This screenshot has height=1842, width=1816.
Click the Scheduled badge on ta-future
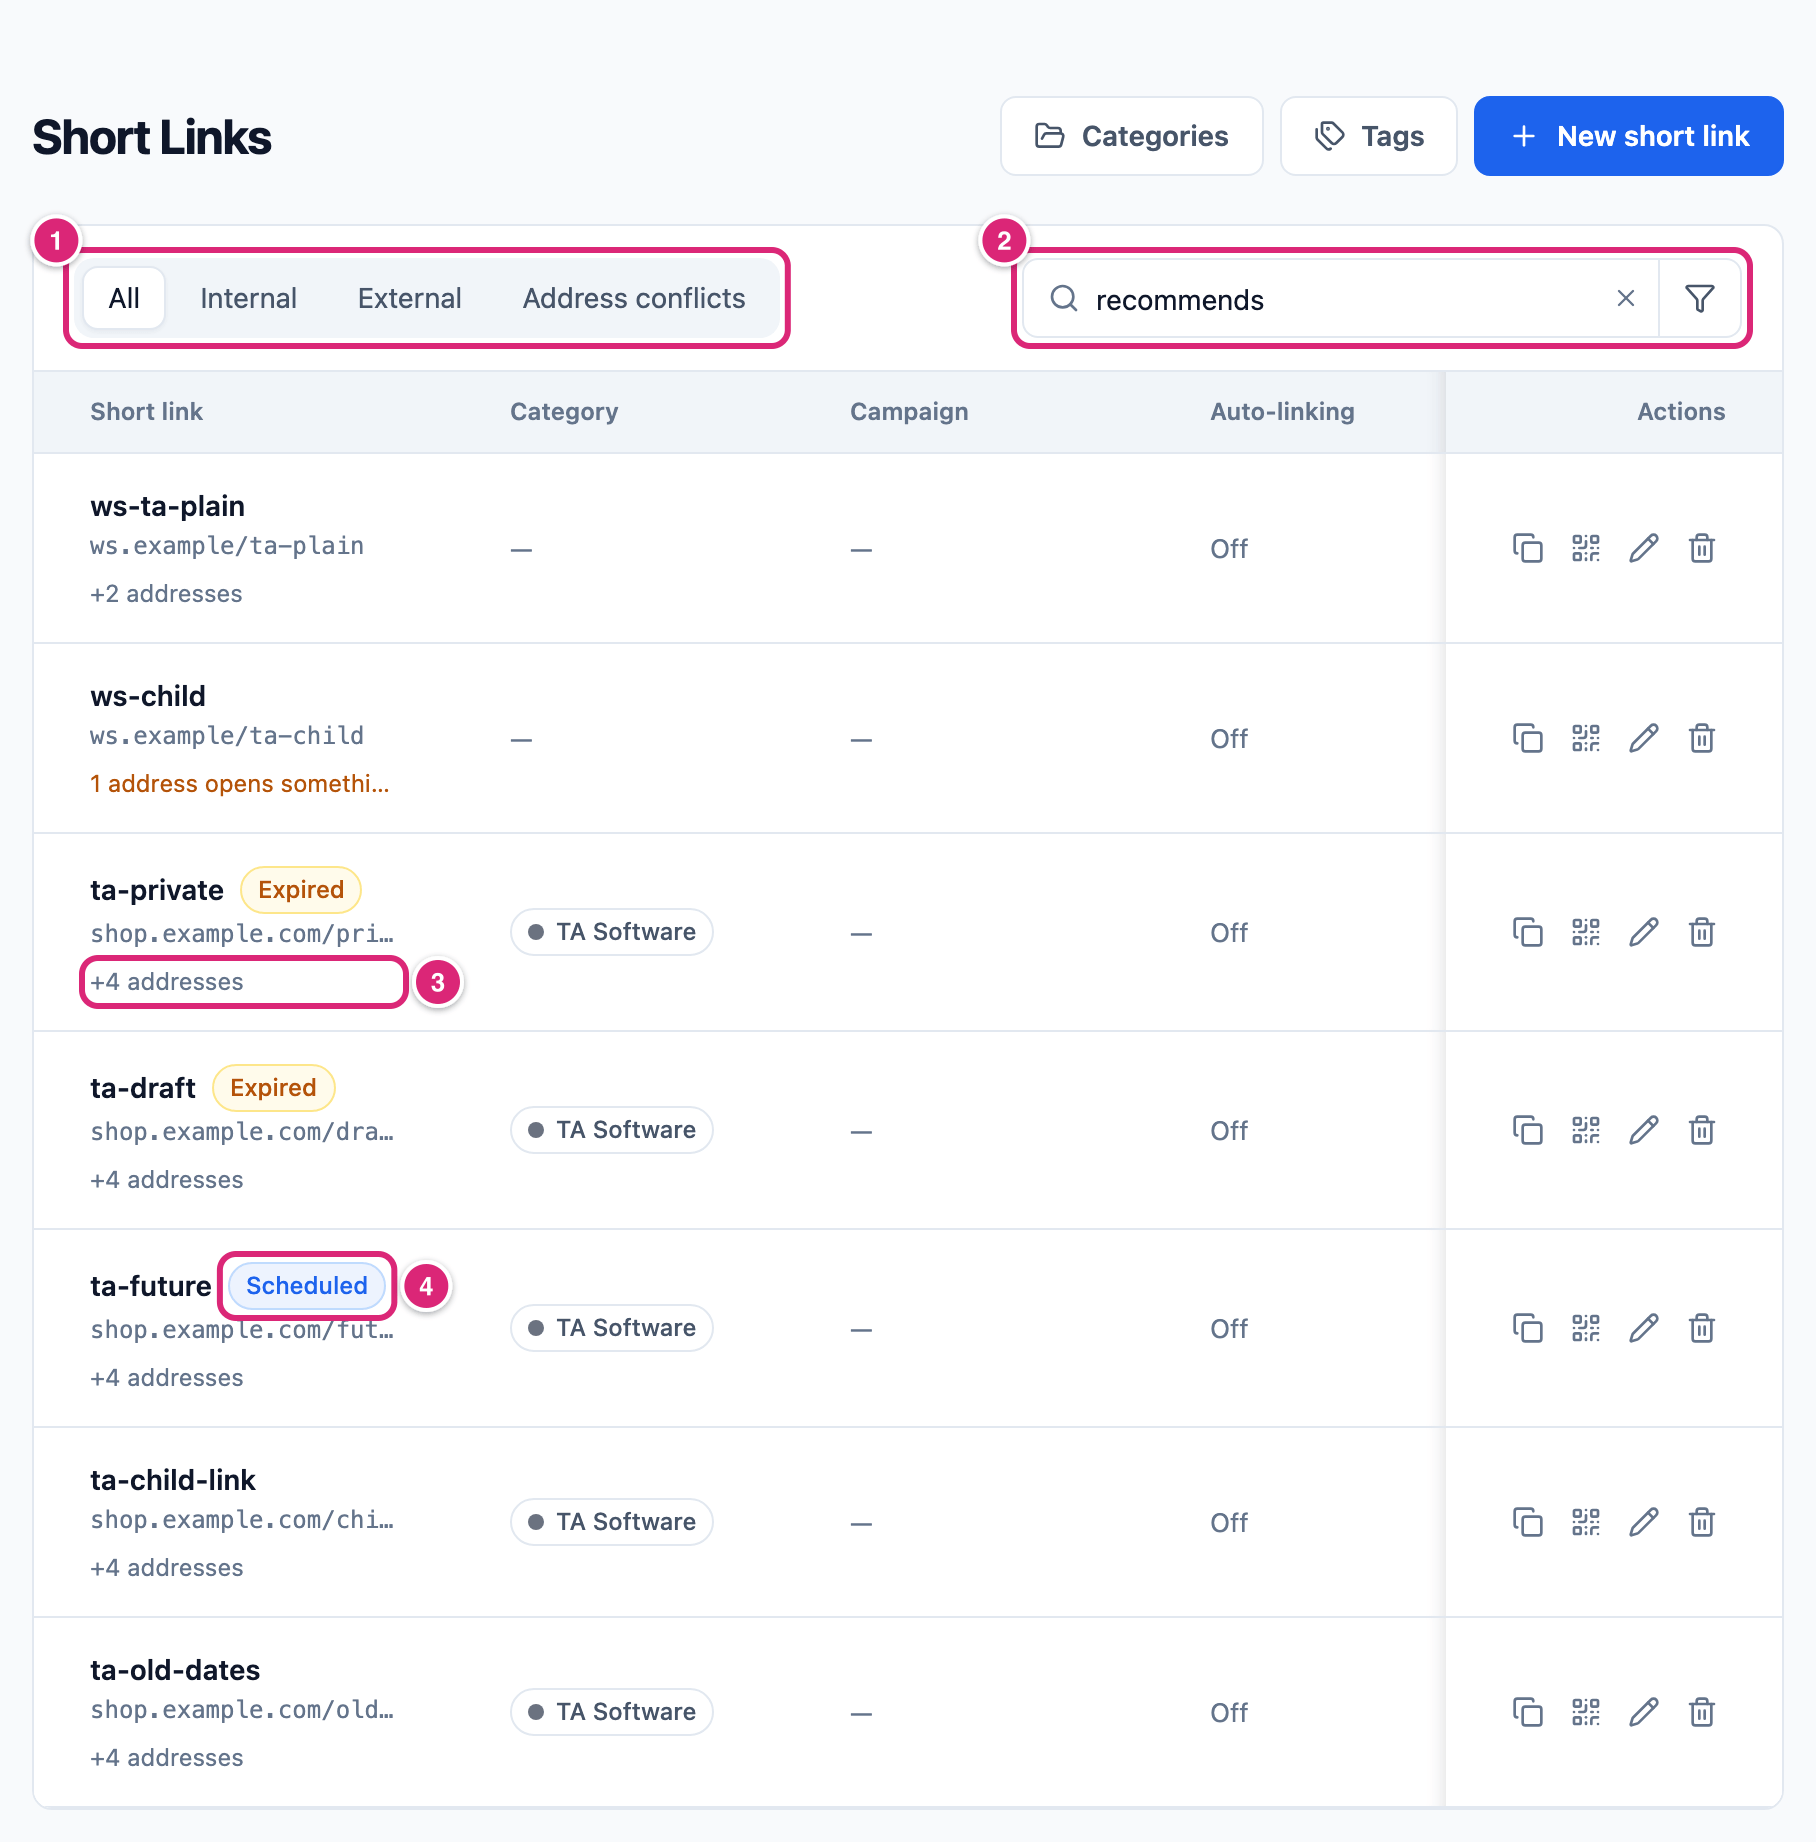coord(307,1286)
